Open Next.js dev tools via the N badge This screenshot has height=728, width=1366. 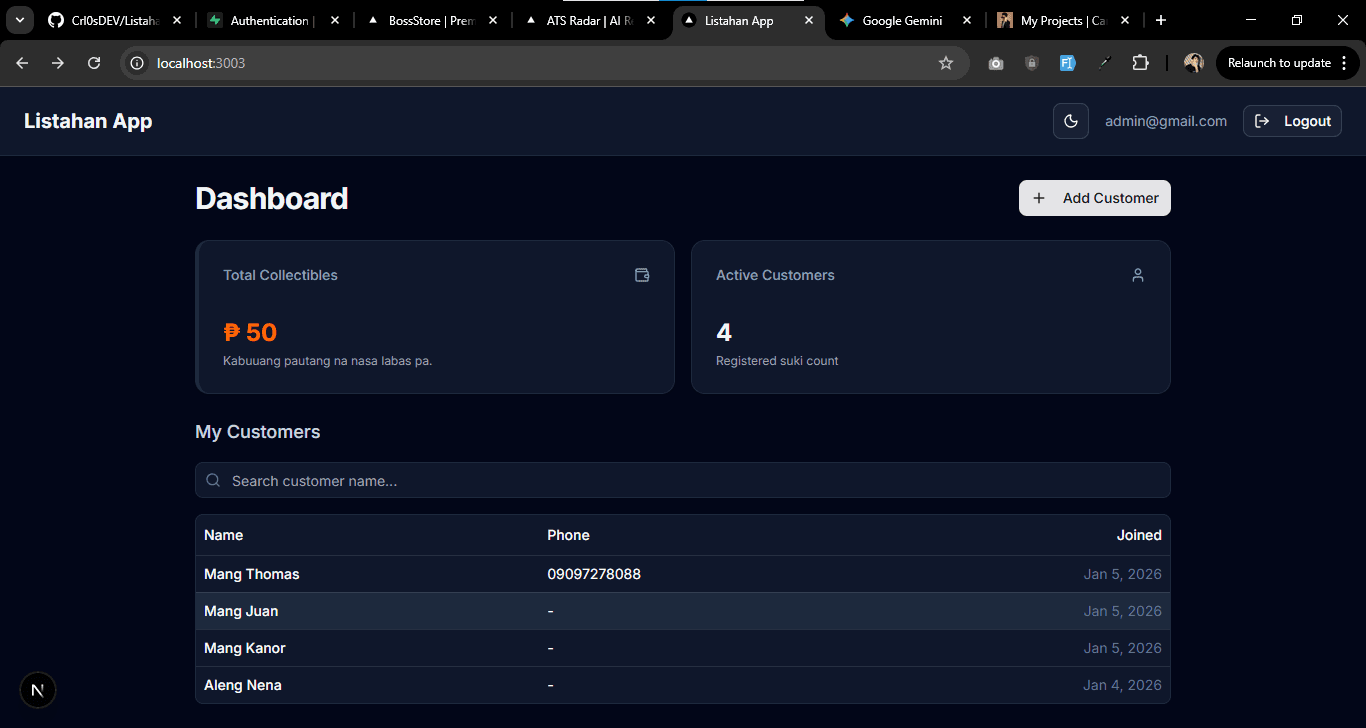coord(37,689)
